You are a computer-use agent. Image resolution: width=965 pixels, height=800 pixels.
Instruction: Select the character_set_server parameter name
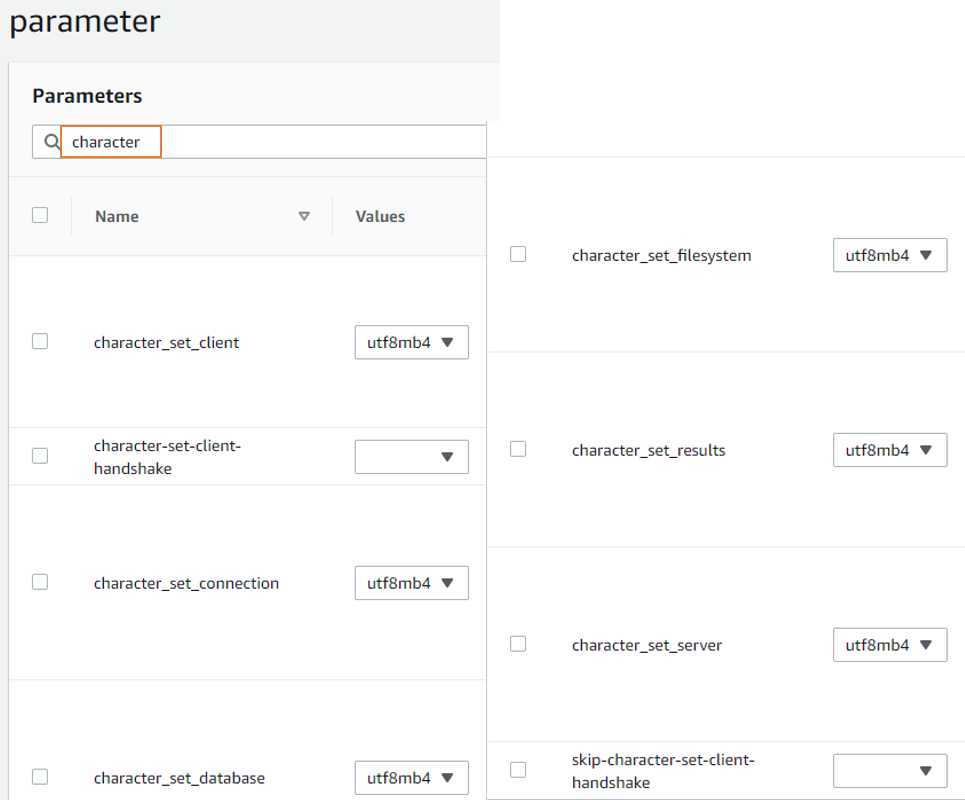click(647, 646)
